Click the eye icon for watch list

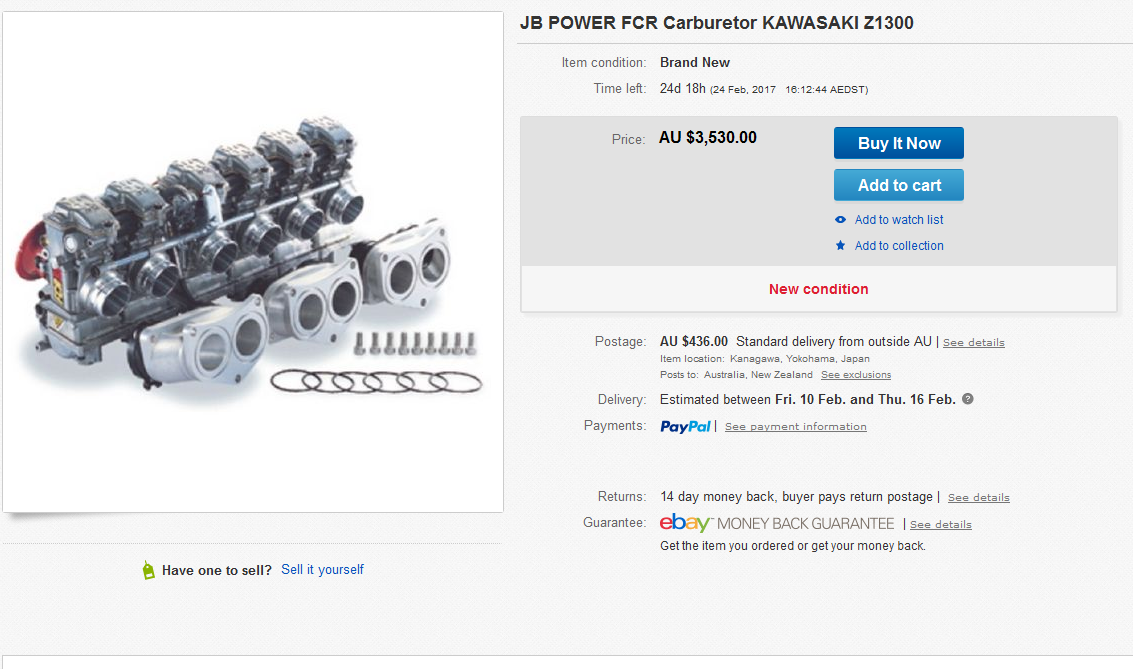841,220
